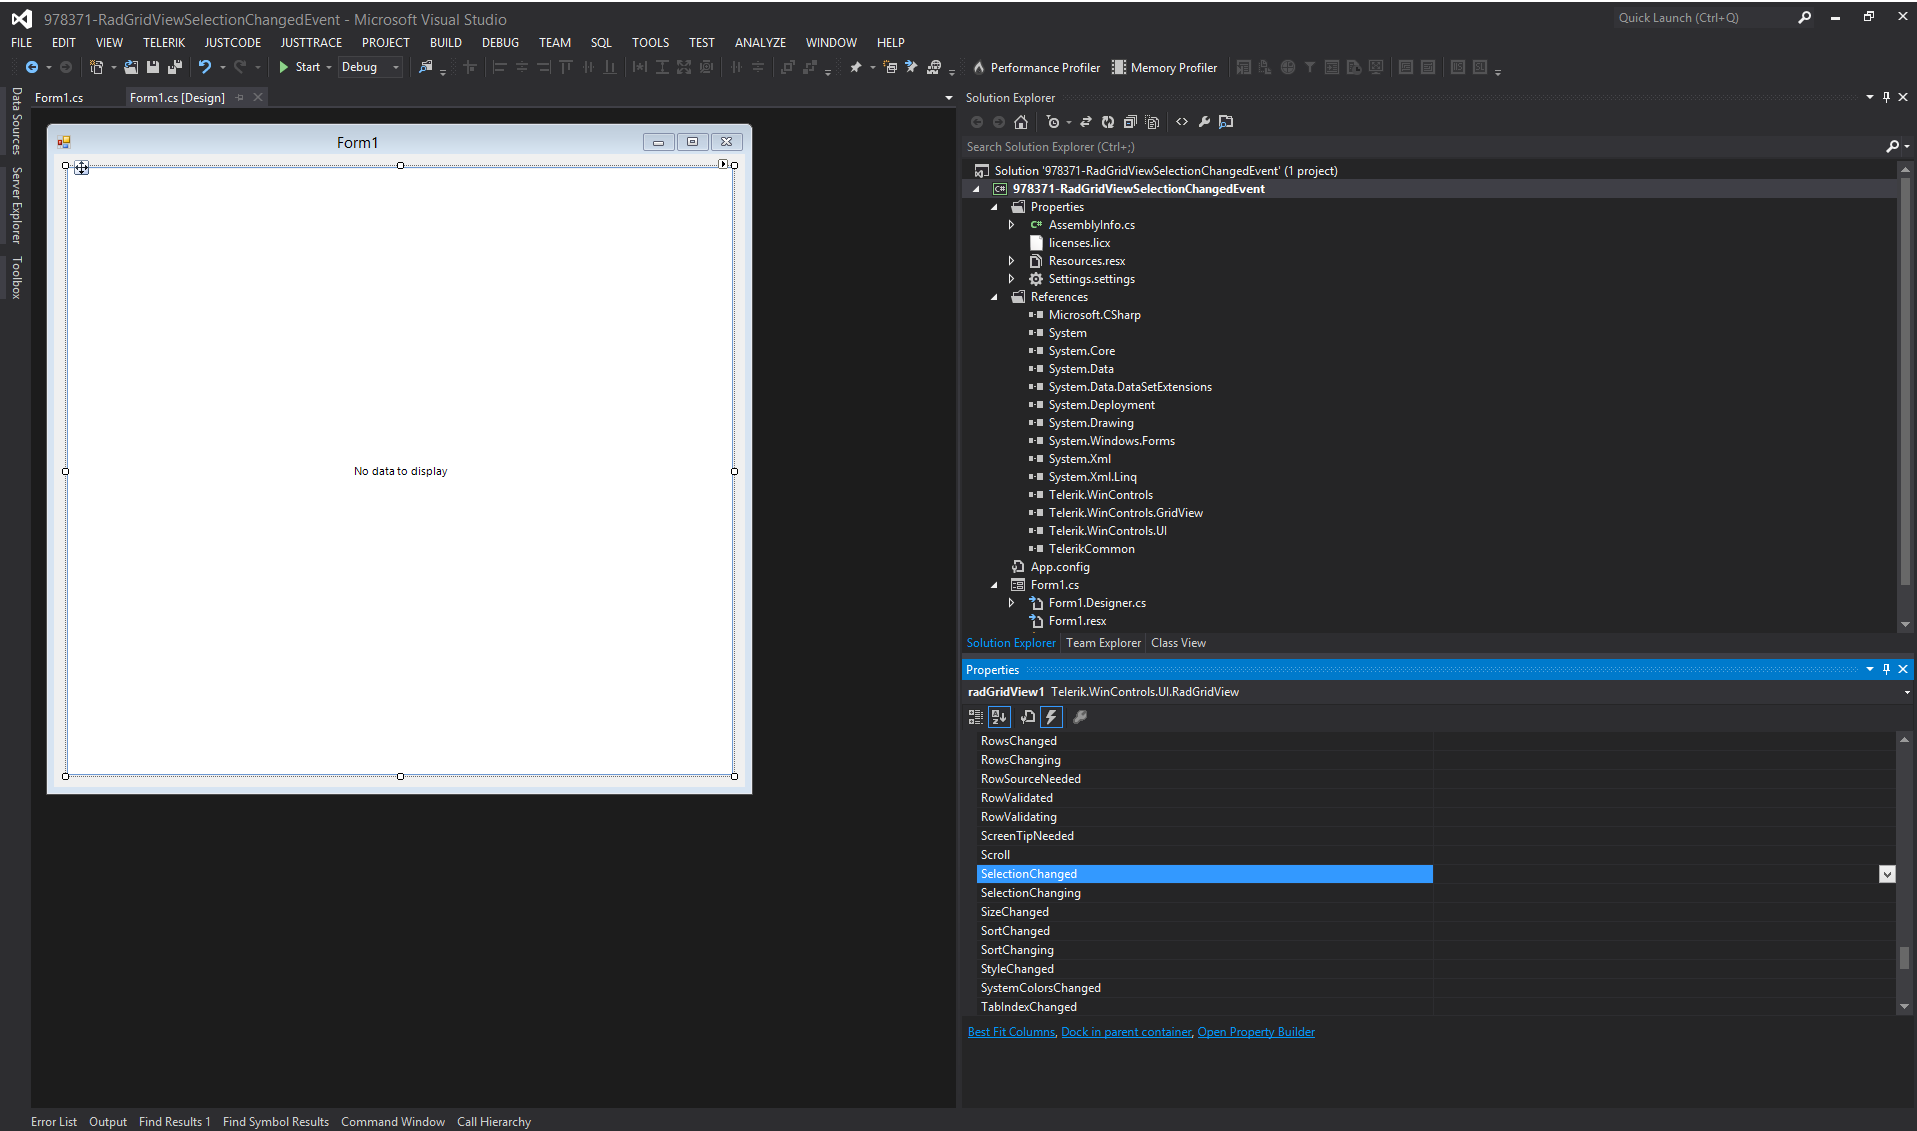This screenshot has height=1131, width=1917.
Task: Click View Code icon in Solution Explorer
Action: click(1182, 122)
